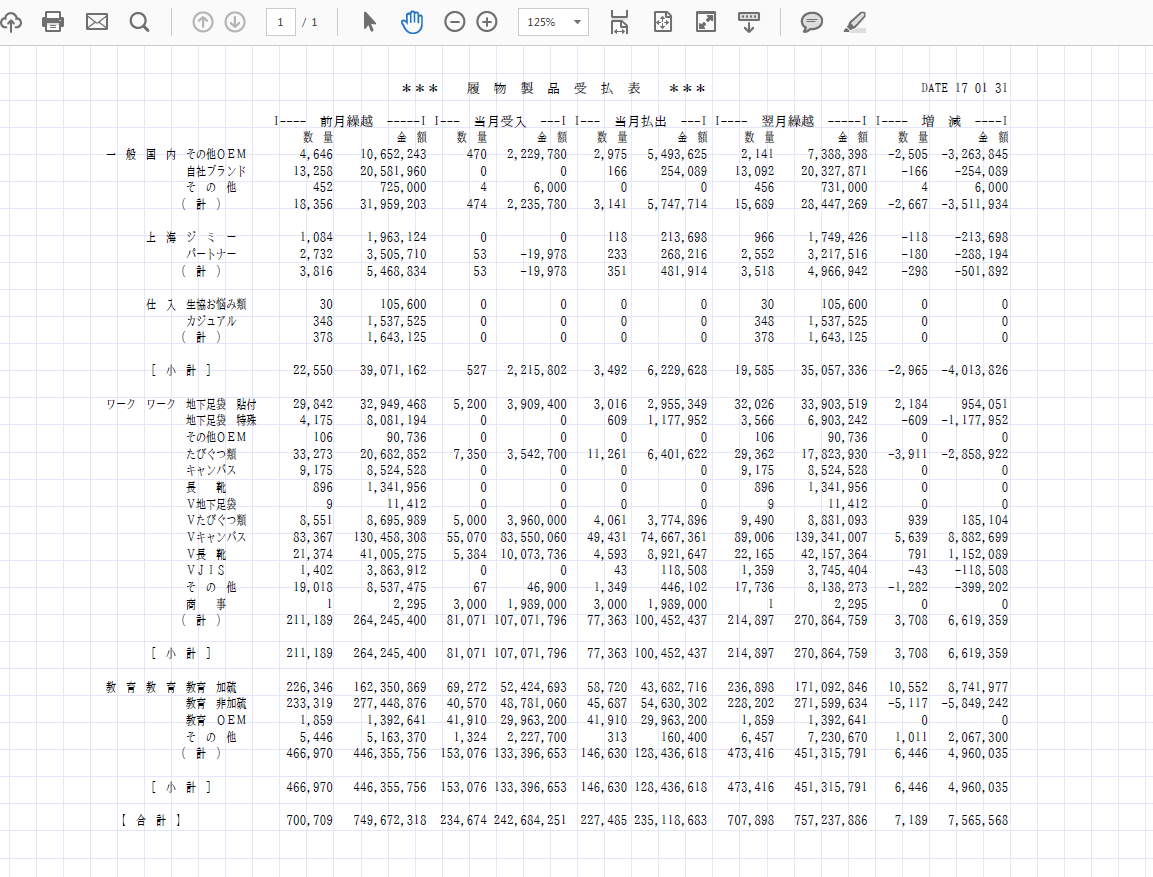Viewport: 1153px width, 877px height.
Task: Activate the selection arrow tool
Action: tap(370, 22)
